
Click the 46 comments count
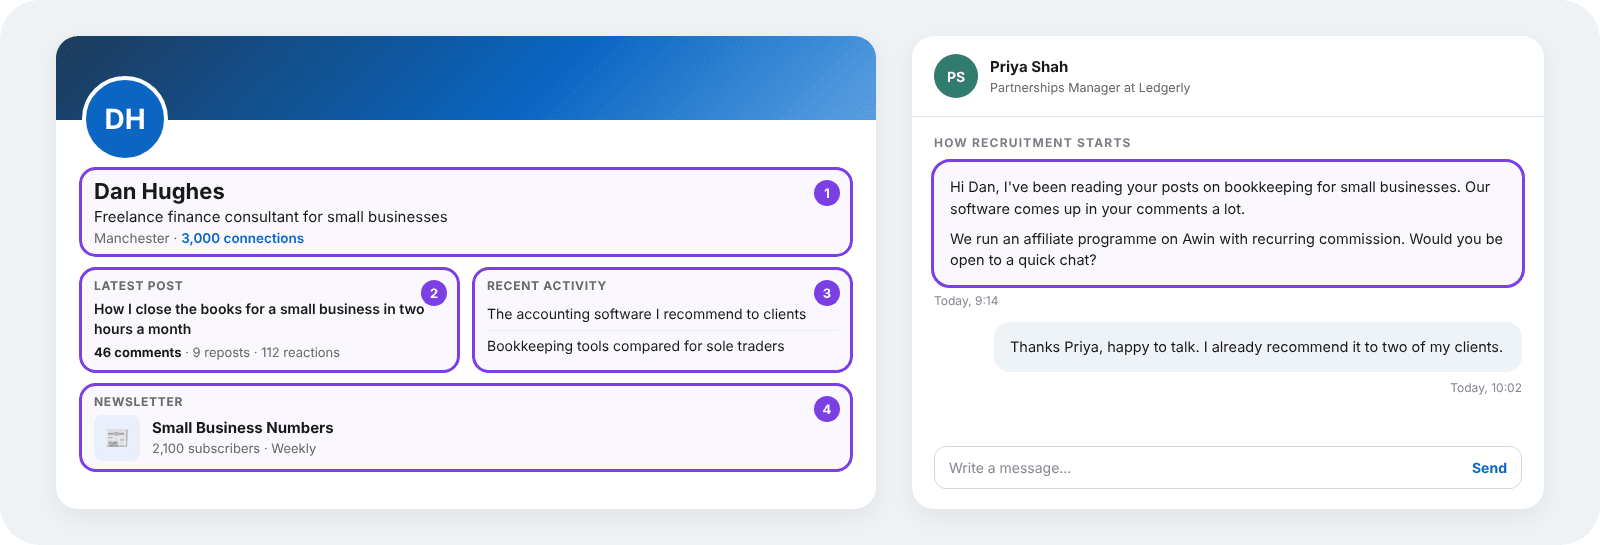[138, 352]
